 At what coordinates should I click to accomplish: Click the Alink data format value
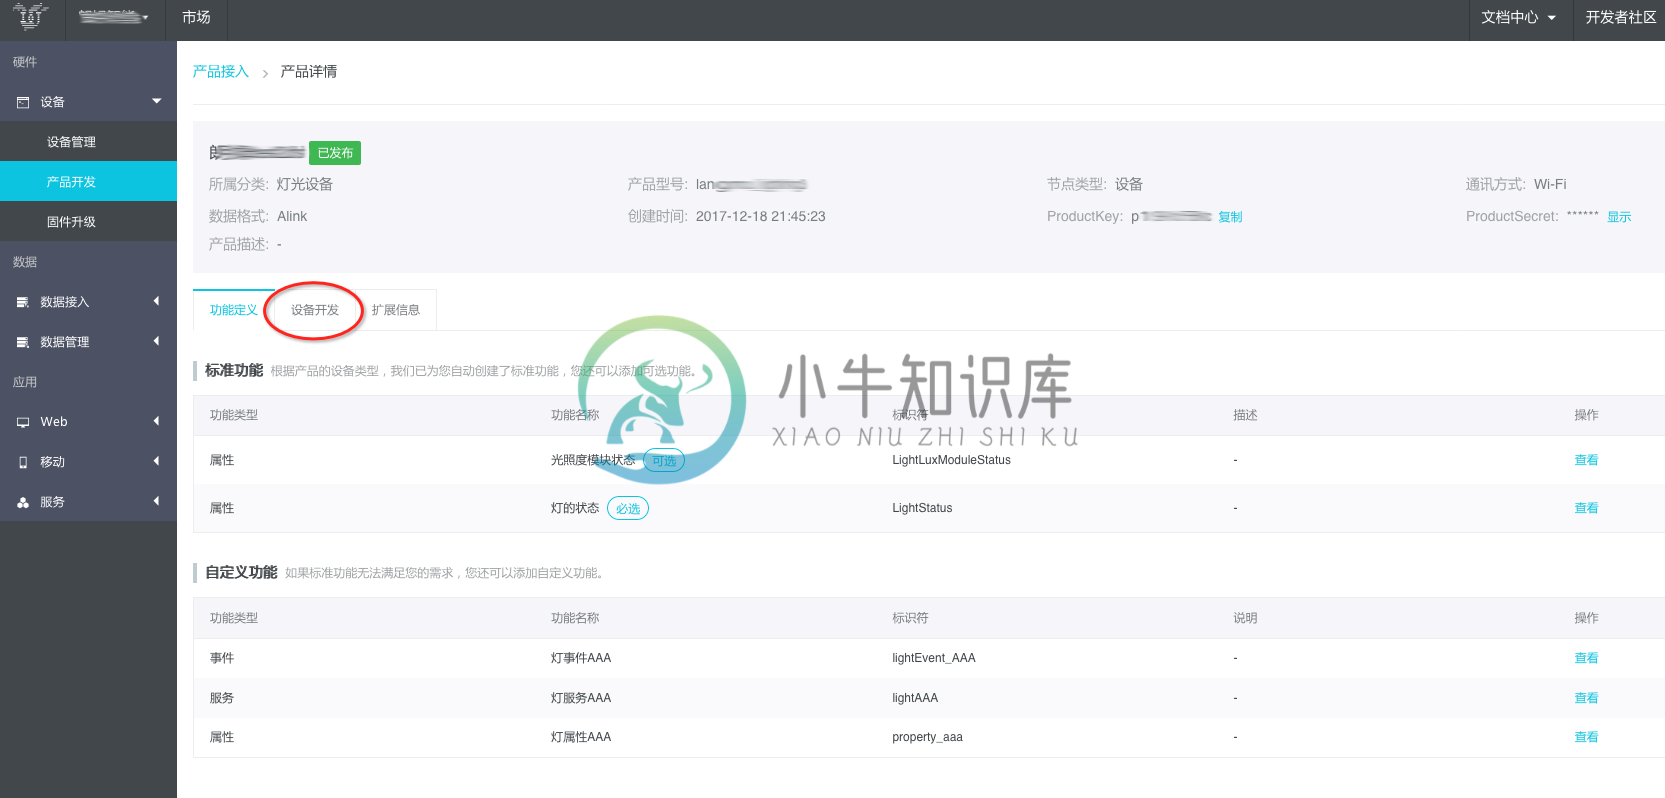click(x=292, y=216)
